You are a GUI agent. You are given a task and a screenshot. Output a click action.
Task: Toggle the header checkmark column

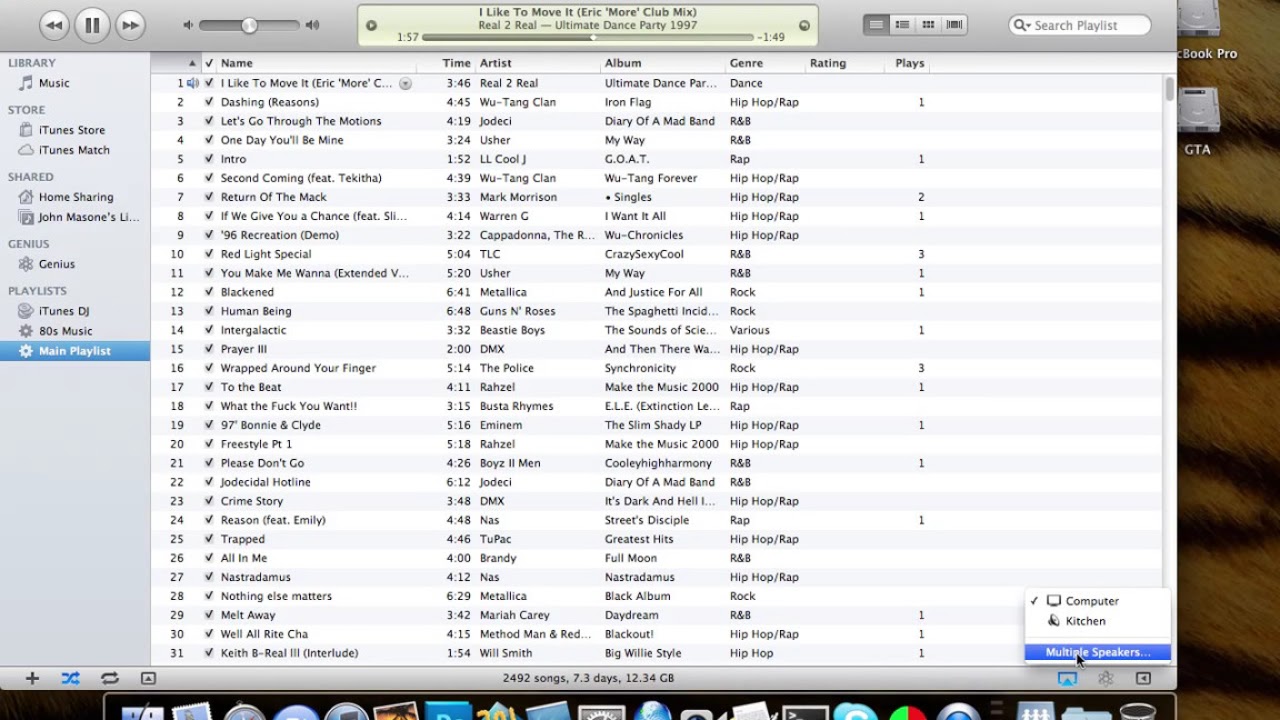coord(209,63)
